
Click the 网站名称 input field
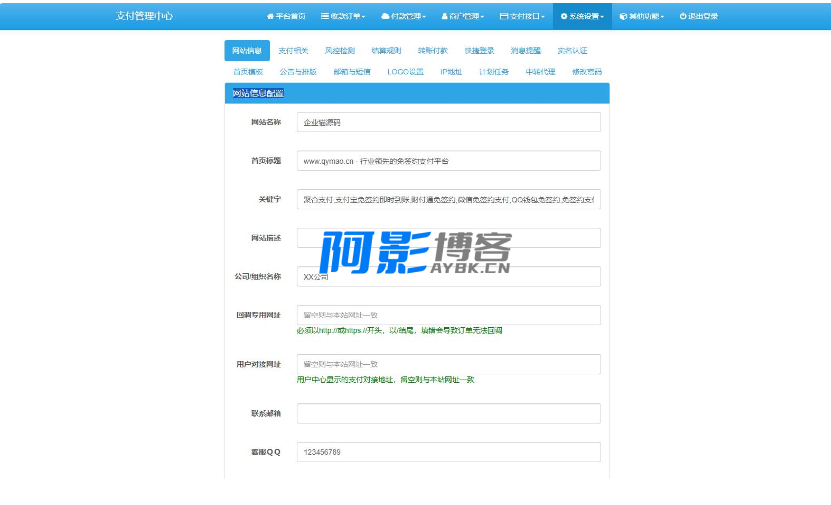point(448,122)
